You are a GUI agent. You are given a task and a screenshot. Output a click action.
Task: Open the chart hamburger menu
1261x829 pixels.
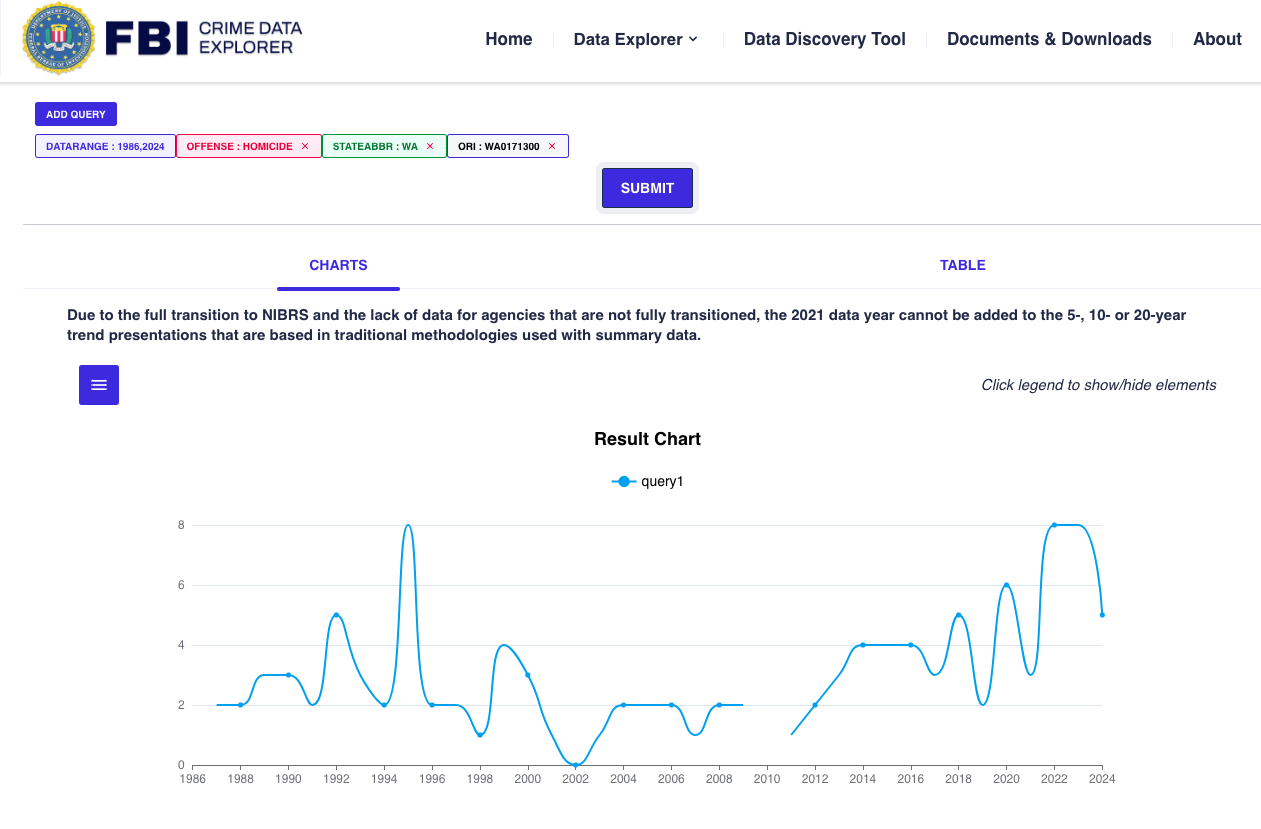coord(99,385)
